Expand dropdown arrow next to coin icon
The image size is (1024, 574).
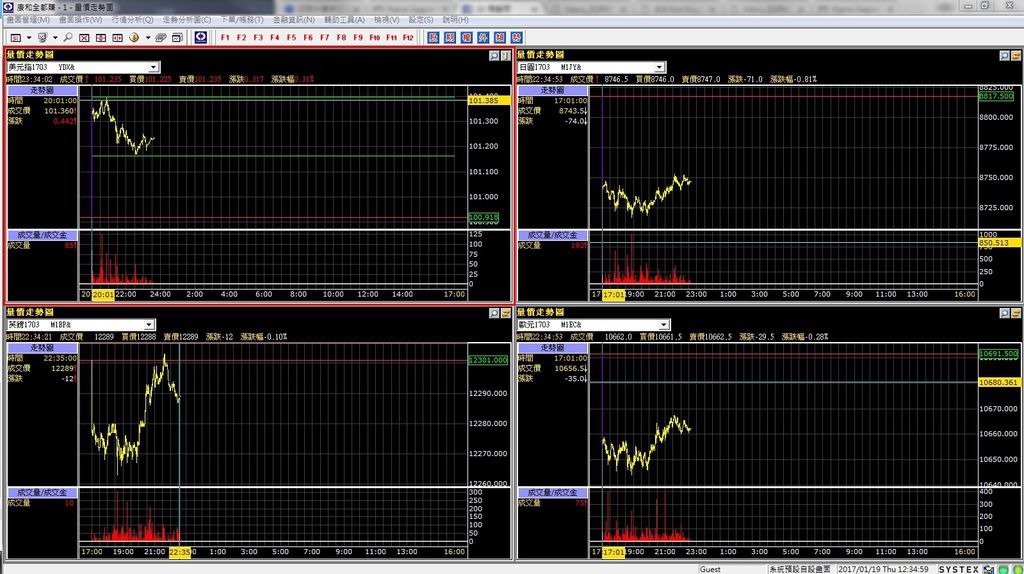[x=148, y=37]
